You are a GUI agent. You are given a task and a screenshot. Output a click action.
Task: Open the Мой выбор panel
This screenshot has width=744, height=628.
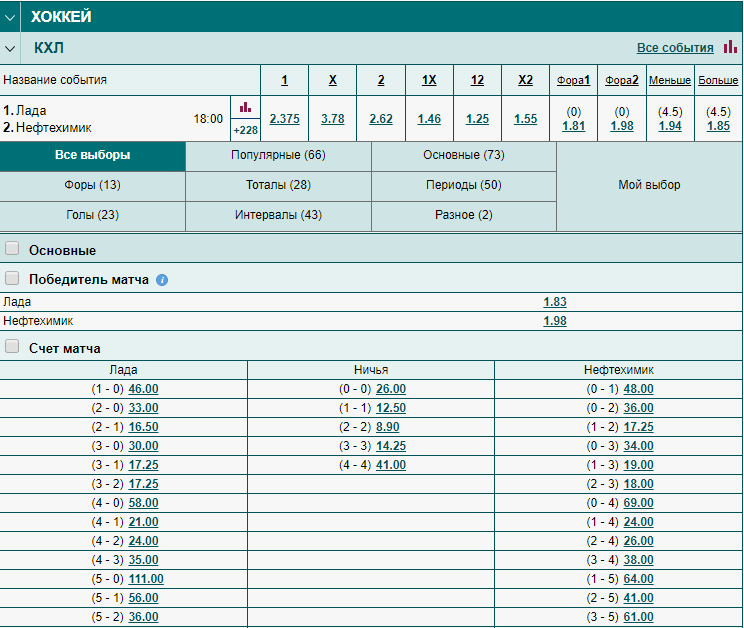649,185
